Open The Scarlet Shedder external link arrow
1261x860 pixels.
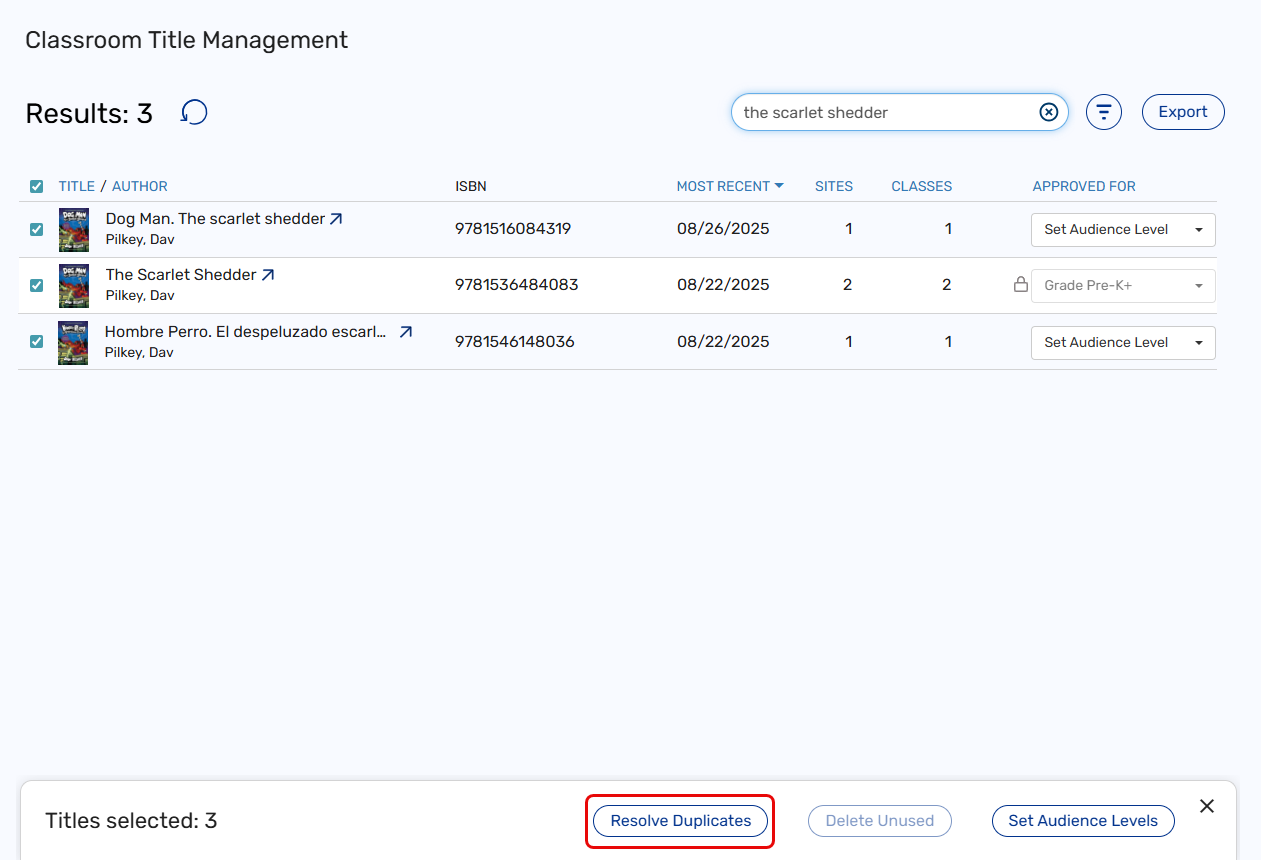pos(268,275)
